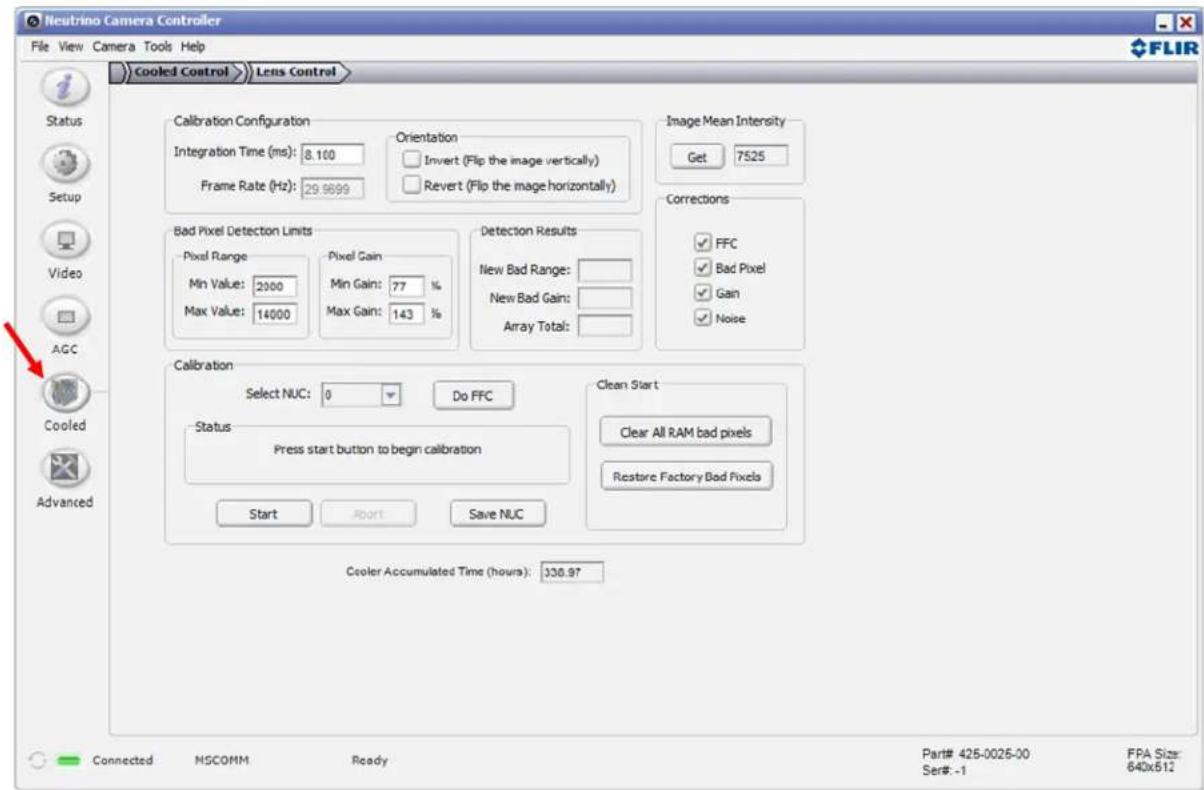Click the Start calibration button
1204x790 pixels.
tap(264, 514)
